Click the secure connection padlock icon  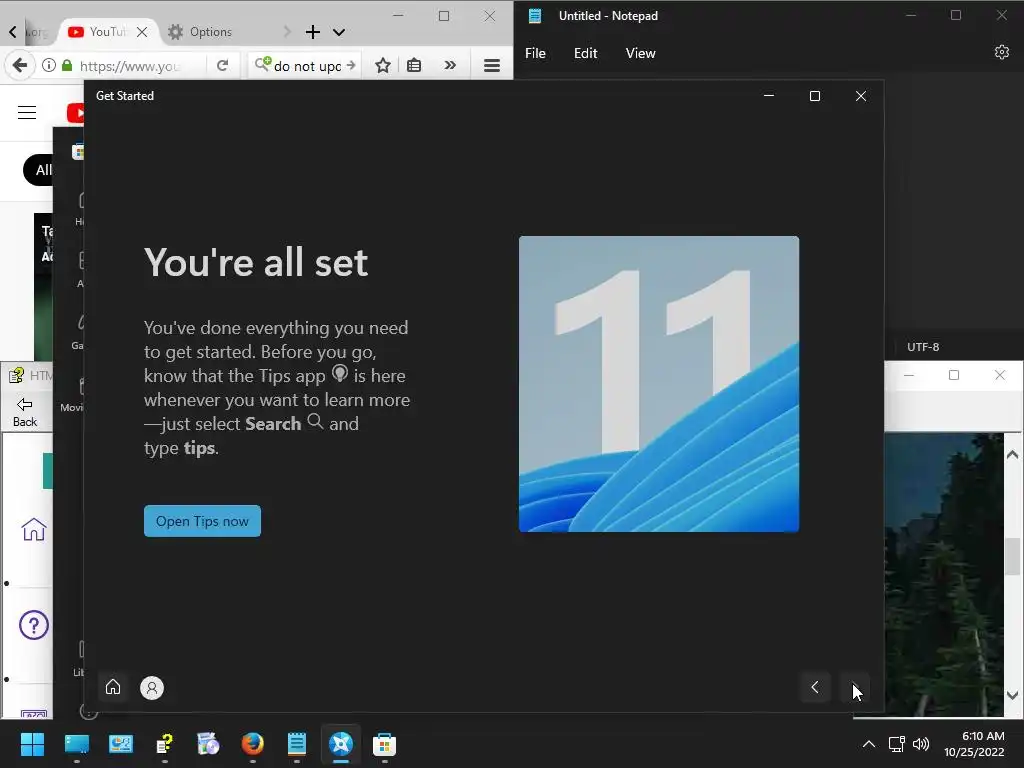click(67, 65)
